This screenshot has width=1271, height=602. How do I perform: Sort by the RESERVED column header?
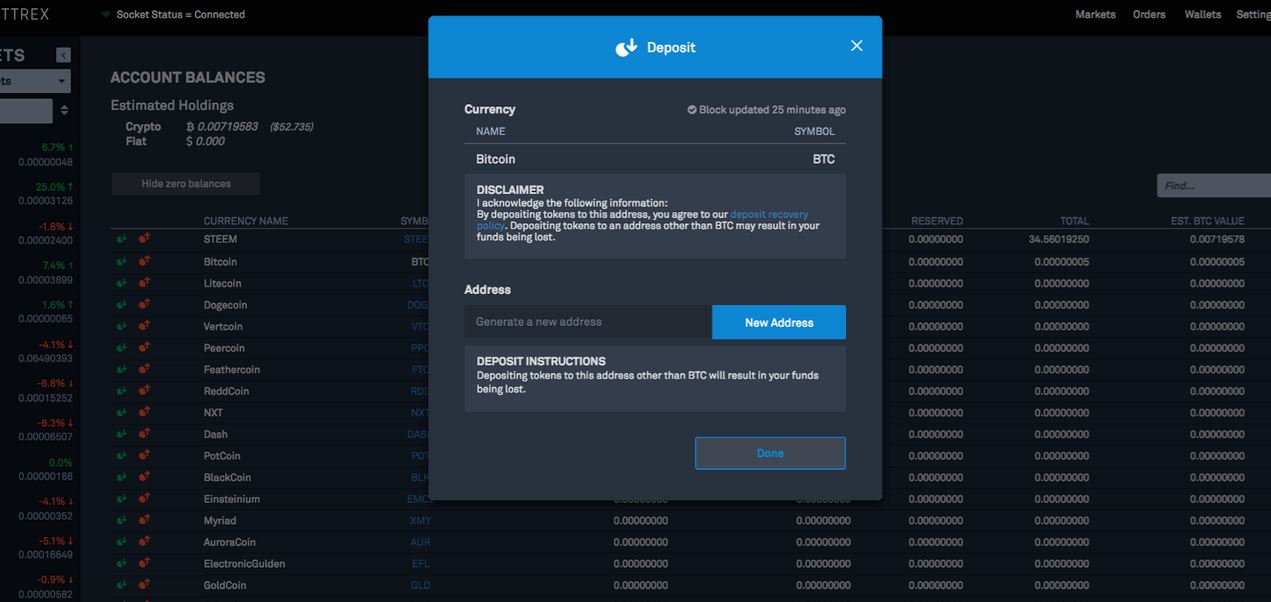coord(937,221)
